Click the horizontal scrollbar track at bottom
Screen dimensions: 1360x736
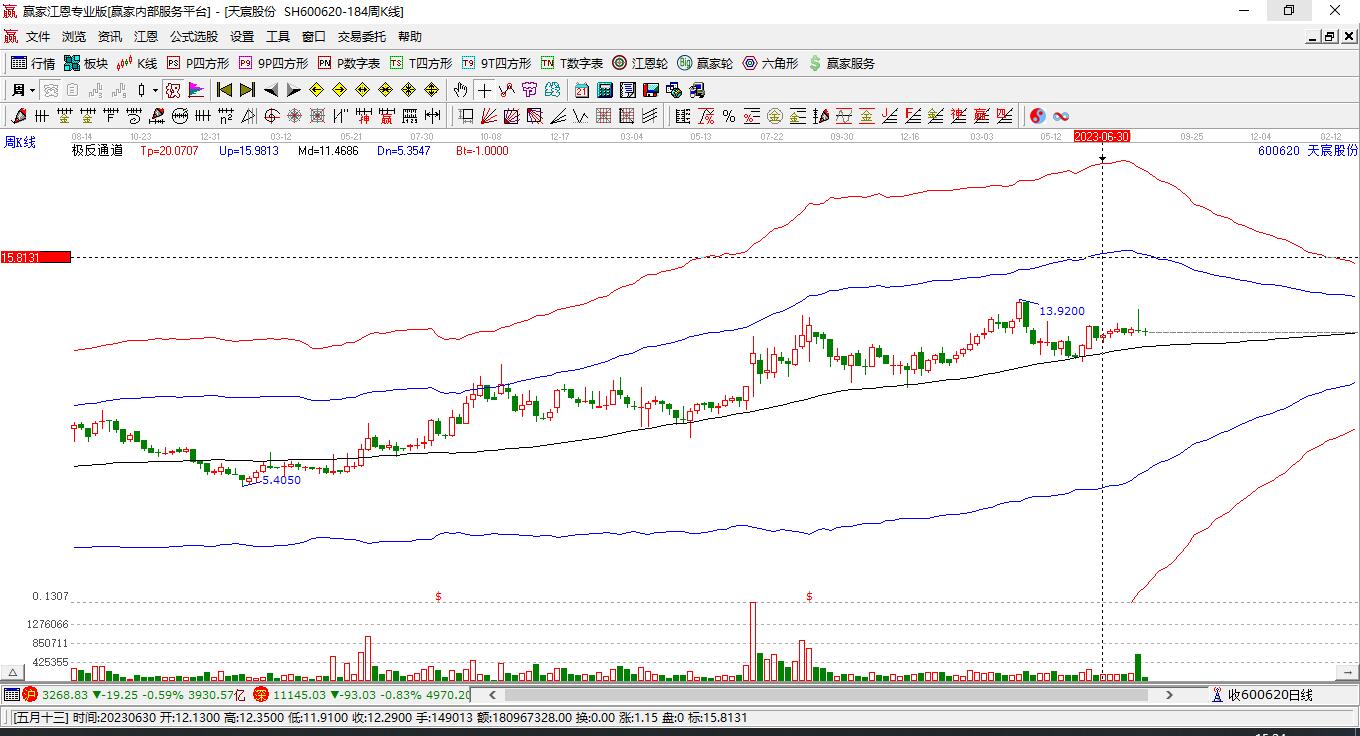click(x=830, y=694)
